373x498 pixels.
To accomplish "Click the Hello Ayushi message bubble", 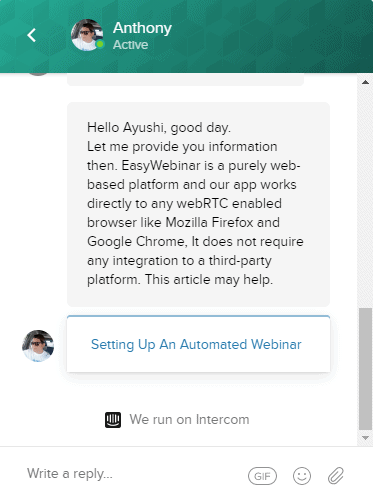I will pyautogui.click(x=198, y=204).
